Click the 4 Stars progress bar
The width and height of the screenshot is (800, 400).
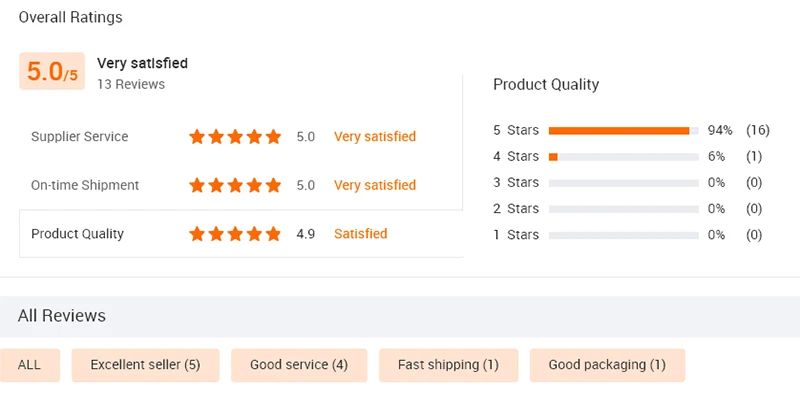pyautogui.click(x=623, y=157)
